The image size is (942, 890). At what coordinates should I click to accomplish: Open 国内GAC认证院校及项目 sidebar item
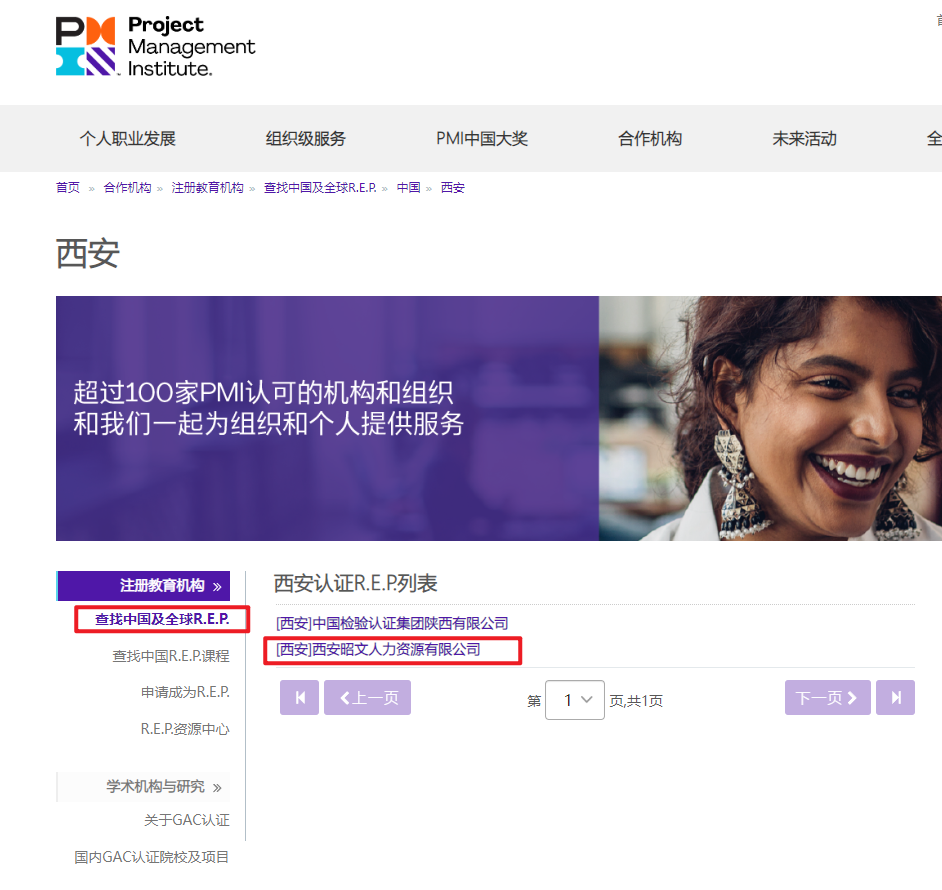pos(151,857)
